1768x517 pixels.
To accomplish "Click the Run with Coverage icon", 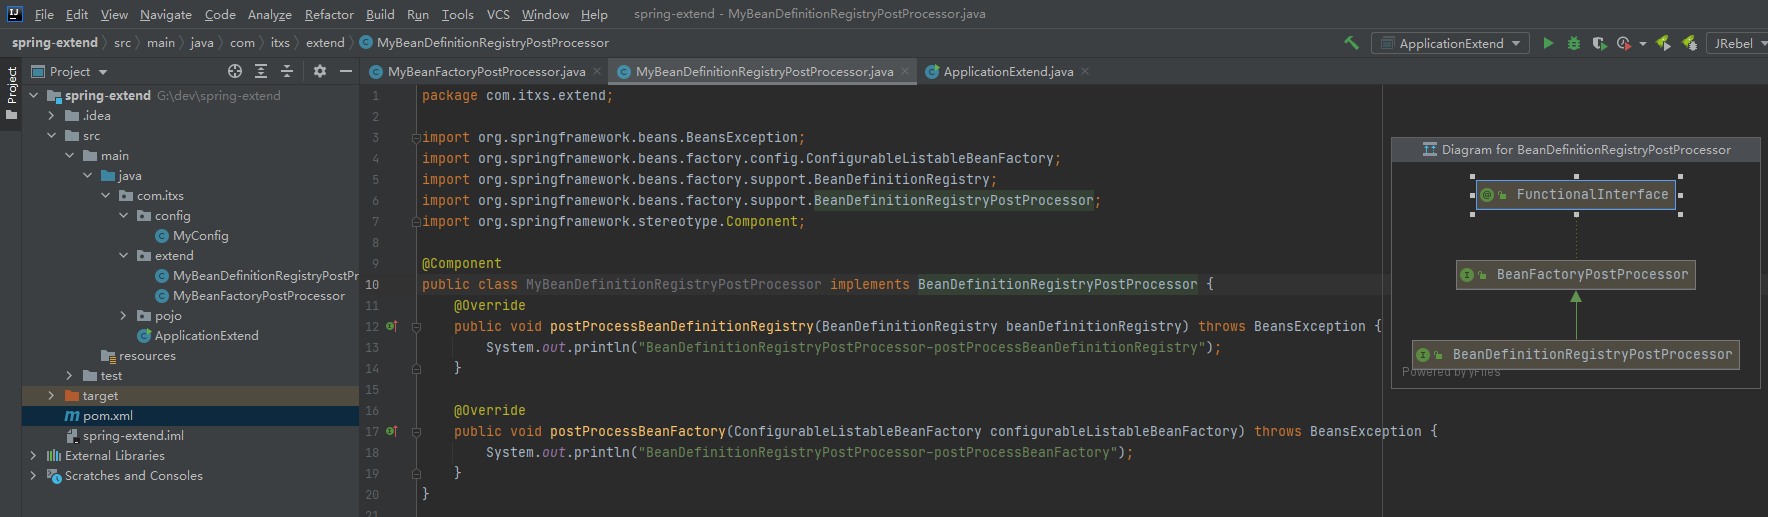I will pos(1598,43).
